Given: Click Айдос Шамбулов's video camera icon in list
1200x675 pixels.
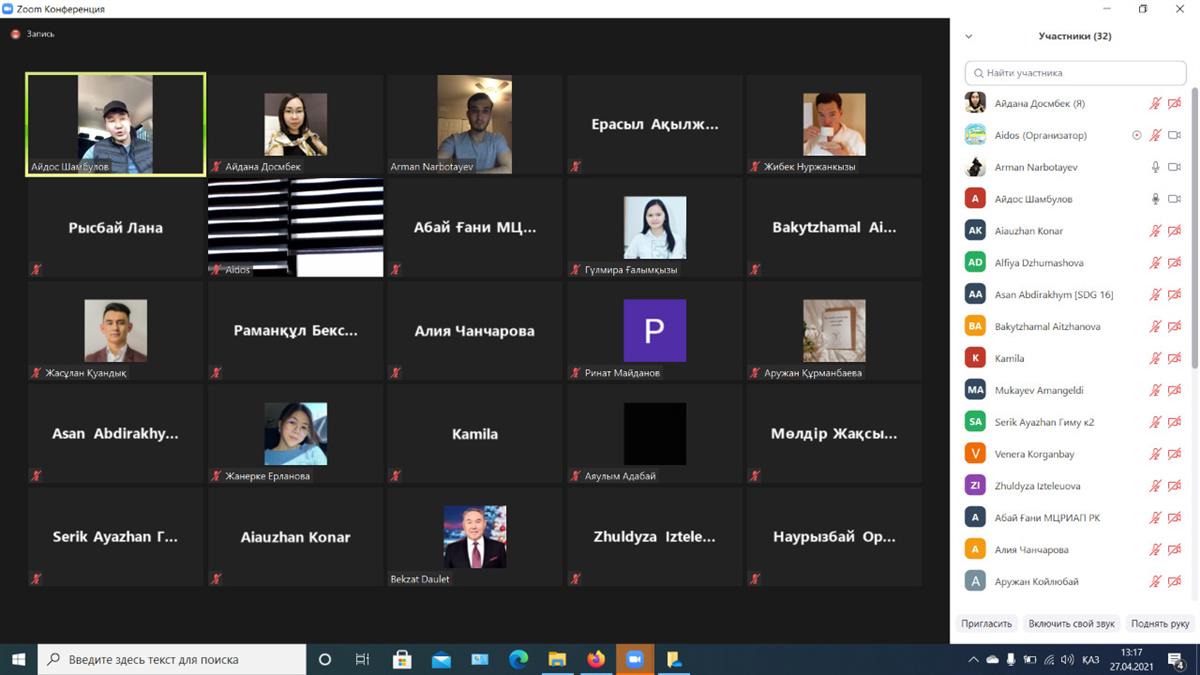Looking at the screenshot, I should click(1174, 199).
